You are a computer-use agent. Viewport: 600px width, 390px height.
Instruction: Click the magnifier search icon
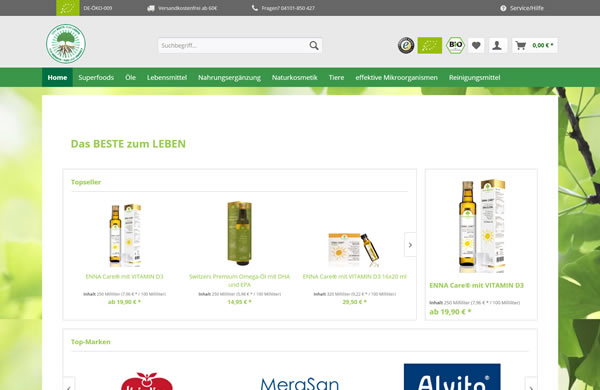click(x=314, y=46)
